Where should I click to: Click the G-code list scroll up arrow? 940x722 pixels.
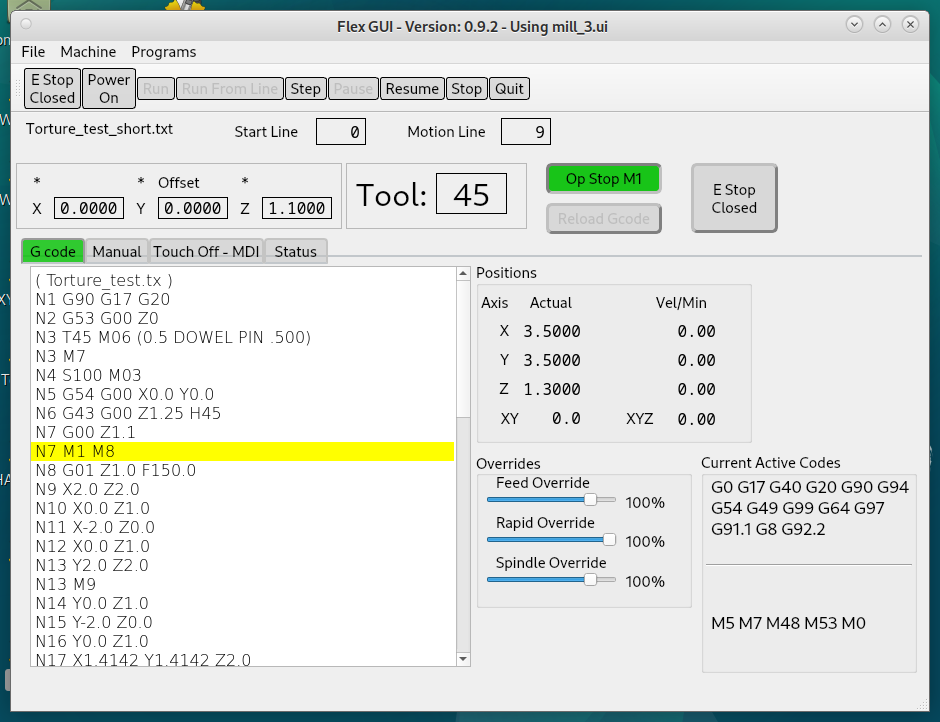(463, 274)
